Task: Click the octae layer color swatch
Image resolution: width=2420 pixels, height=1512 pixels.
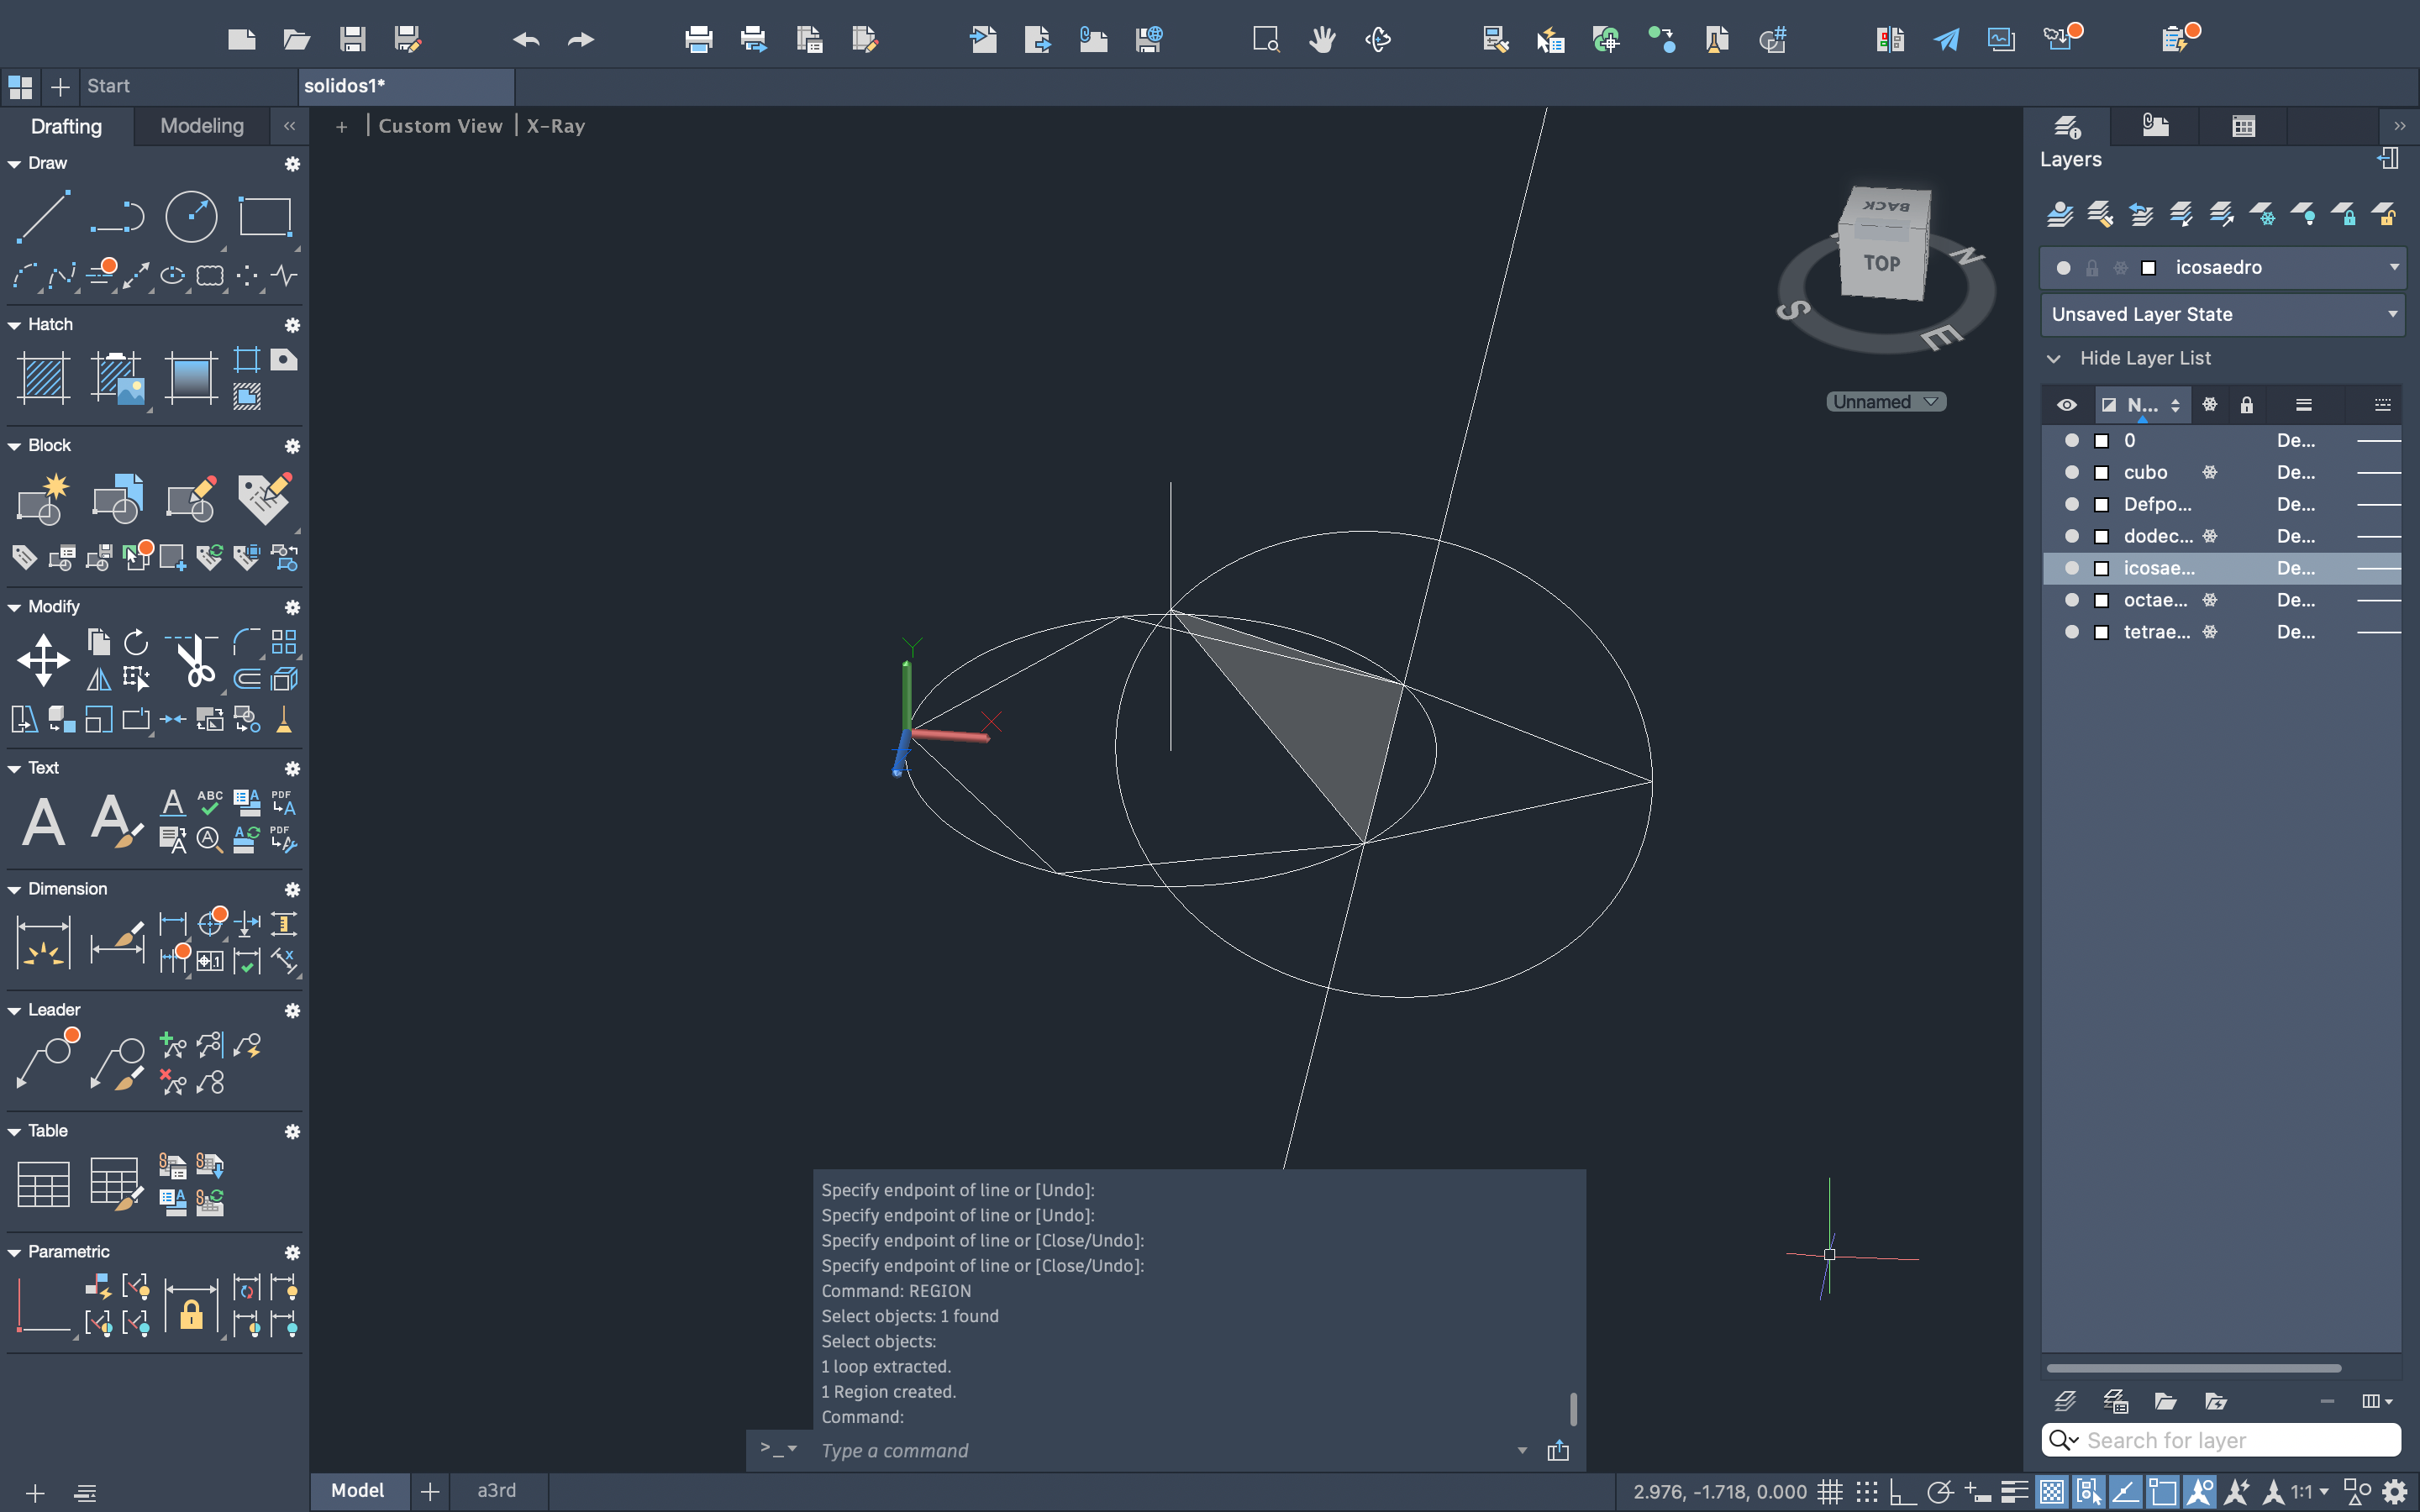Action: 2101,600
